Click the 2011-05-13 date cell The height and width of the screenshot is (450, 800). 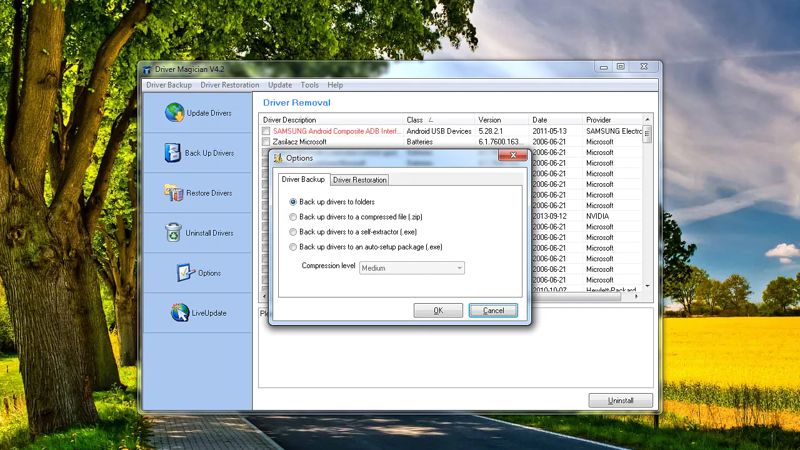tap(549, 131)
